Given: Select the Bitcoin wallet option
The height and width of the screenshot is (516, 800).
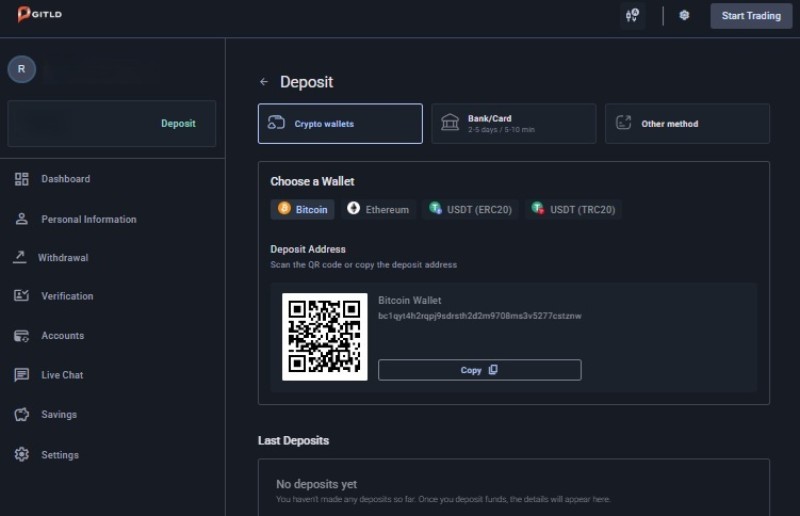Looking at the screenshot, I should click(x=303, y=210).
